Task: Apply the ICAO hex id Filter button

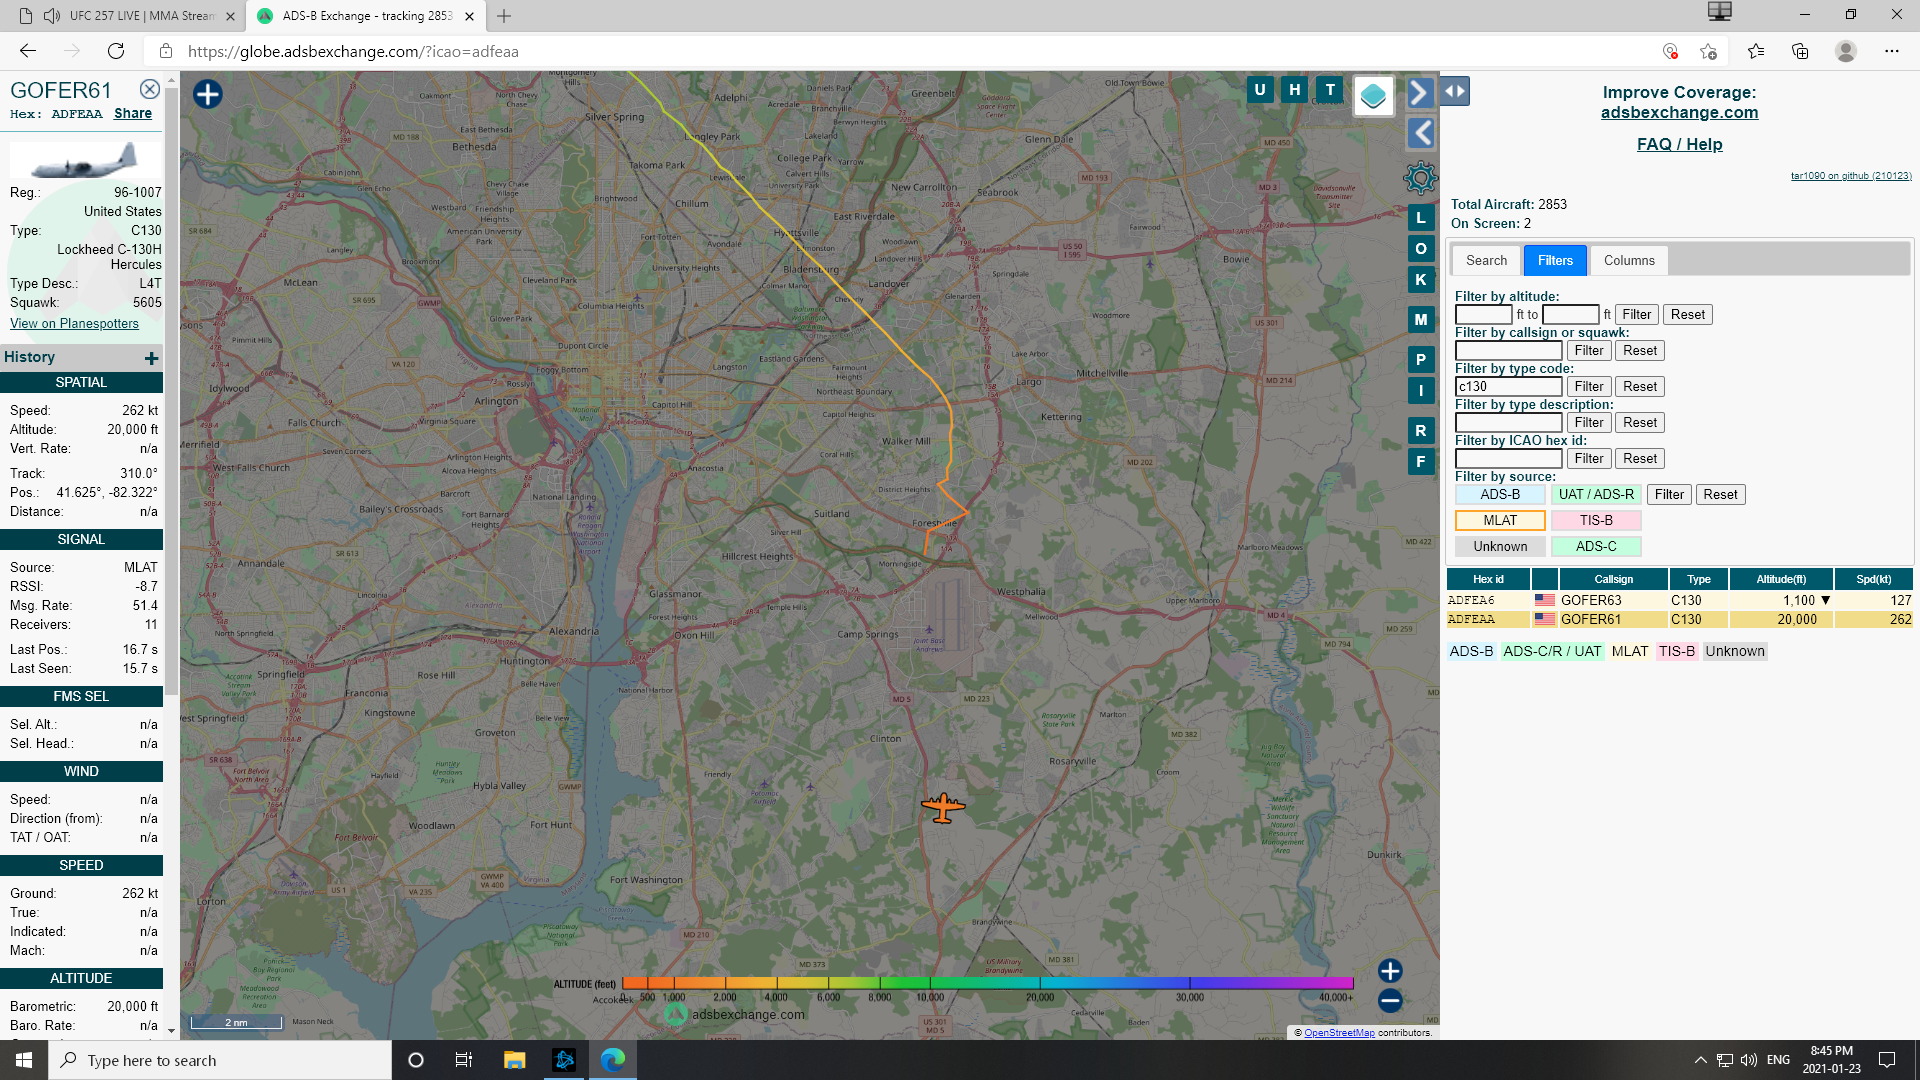Action: pos(1589,459)
